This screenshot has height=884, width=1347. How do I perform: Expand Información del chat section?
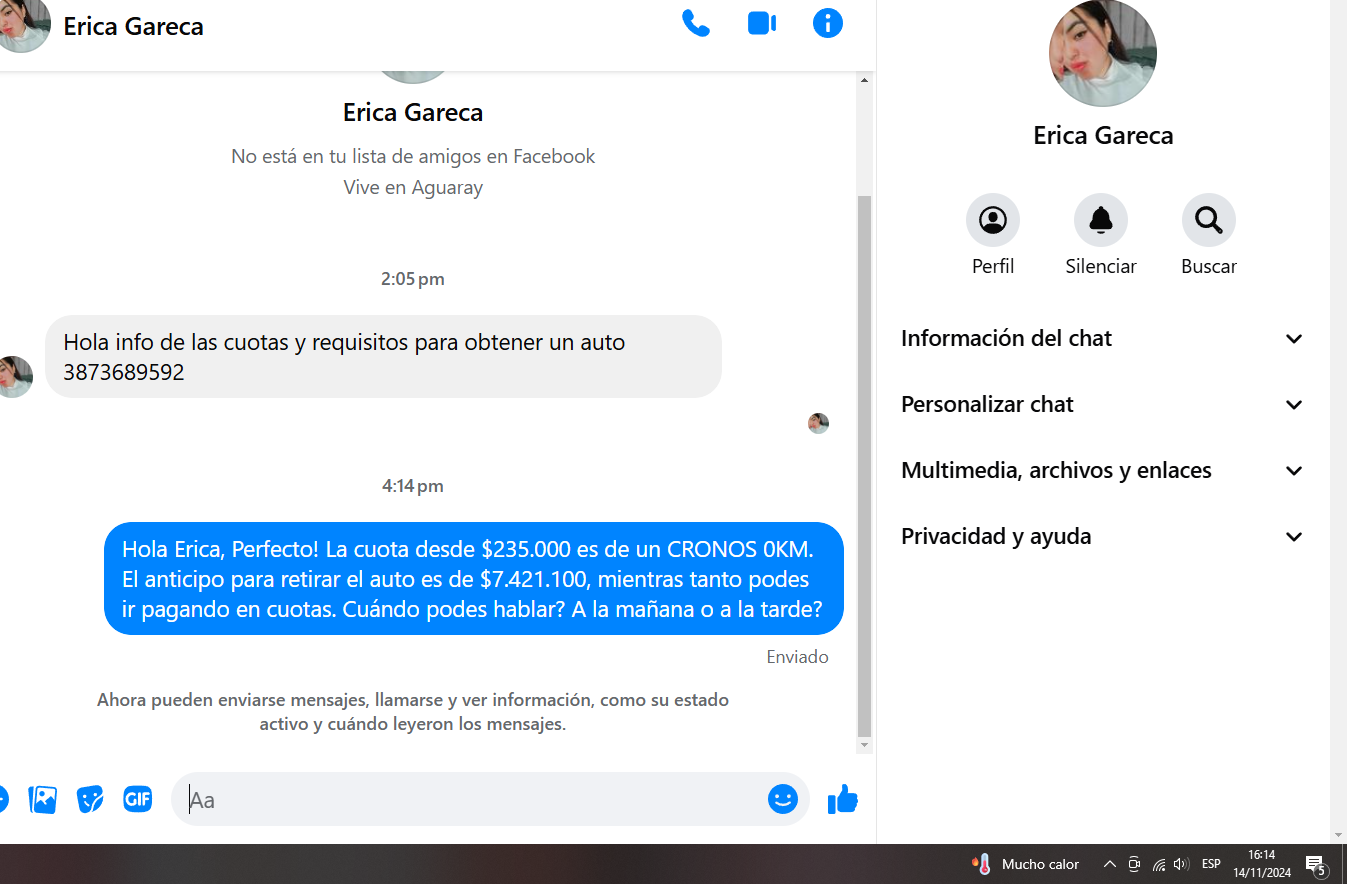[1103, 338]
